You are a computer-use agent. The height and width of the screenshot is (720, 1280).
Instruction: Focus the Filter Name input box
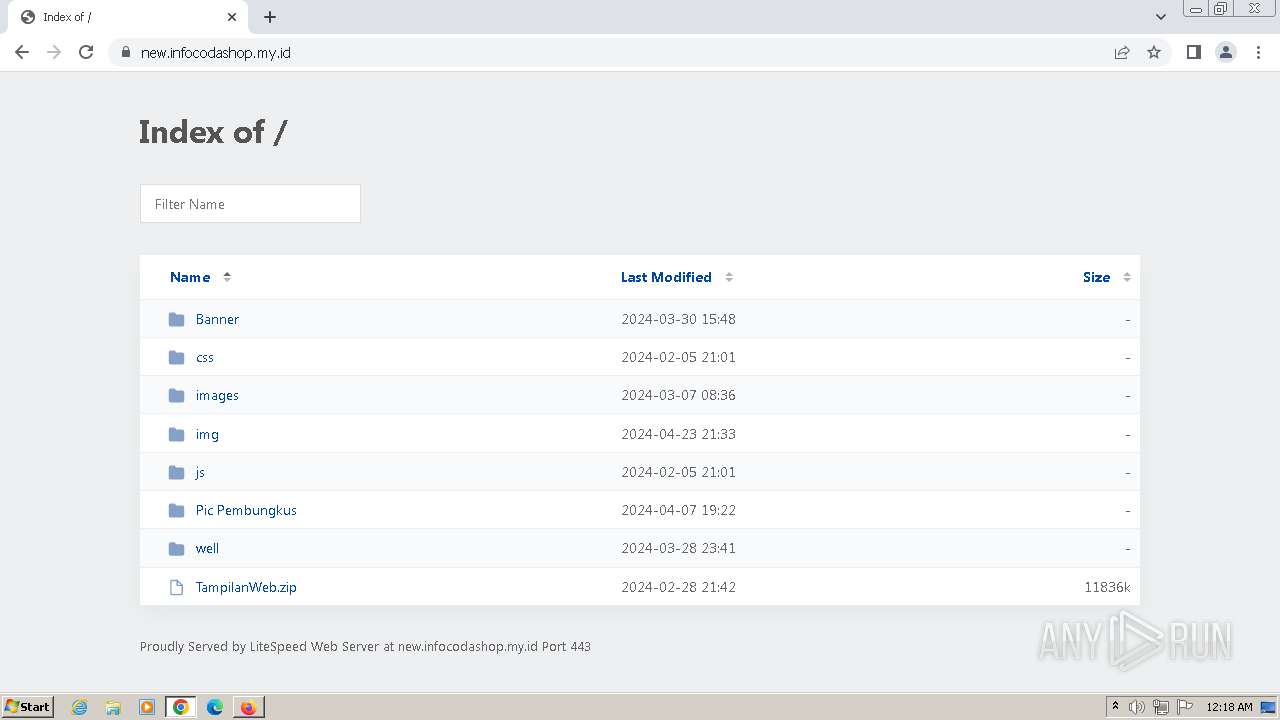[x=250, y=204]
